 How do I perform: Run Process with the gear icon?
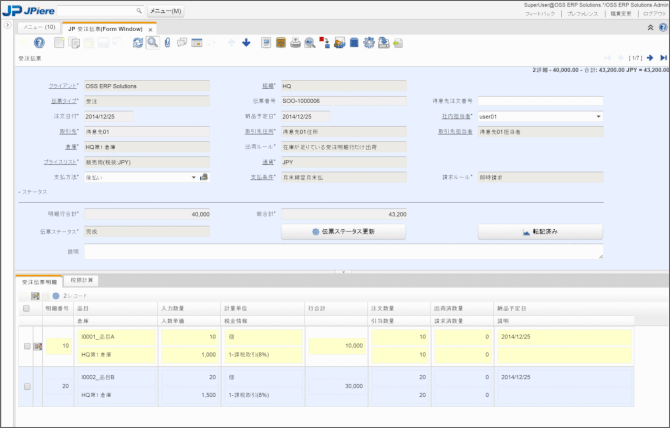pos(369,43)
